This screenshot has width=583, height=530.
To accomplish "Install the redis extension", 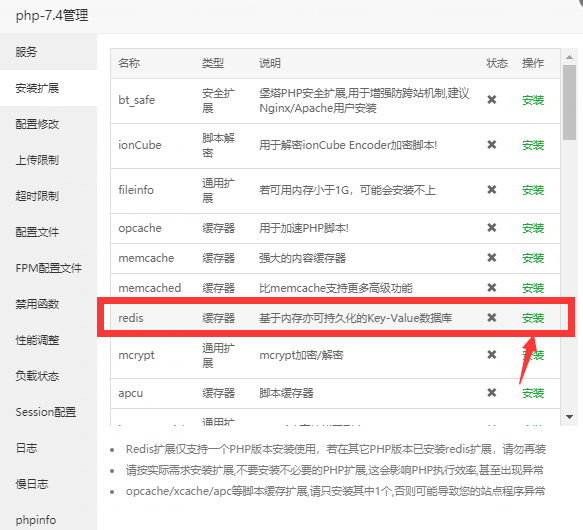I will [533, 318].
